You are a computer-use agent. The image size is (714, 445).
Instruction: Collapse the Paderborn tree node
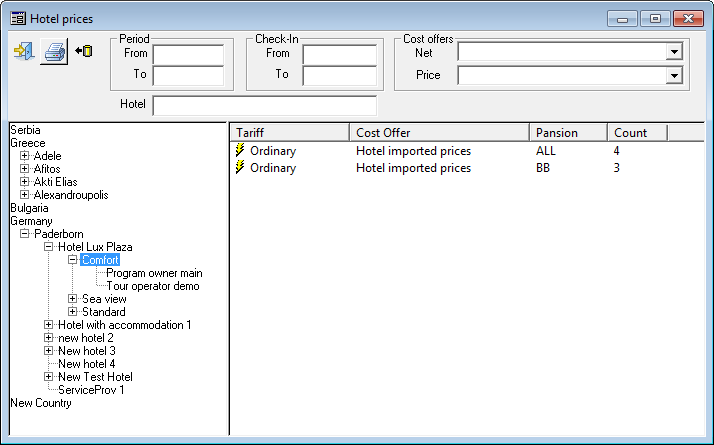25,234
